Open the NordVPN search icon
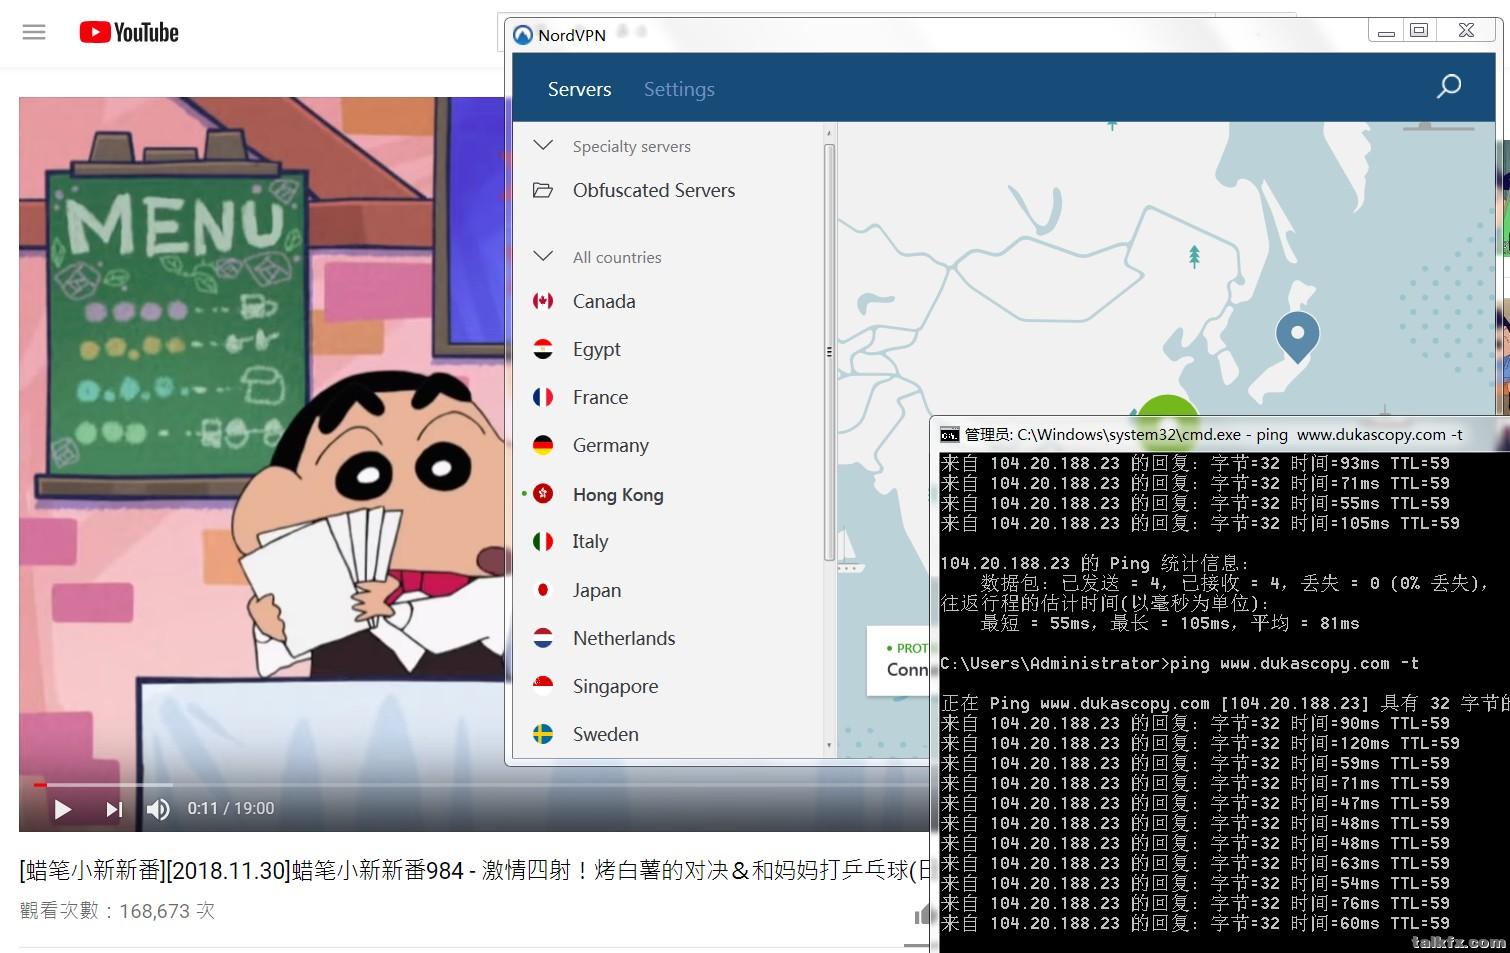The image size is (1510, 953). coord(1448,87)
